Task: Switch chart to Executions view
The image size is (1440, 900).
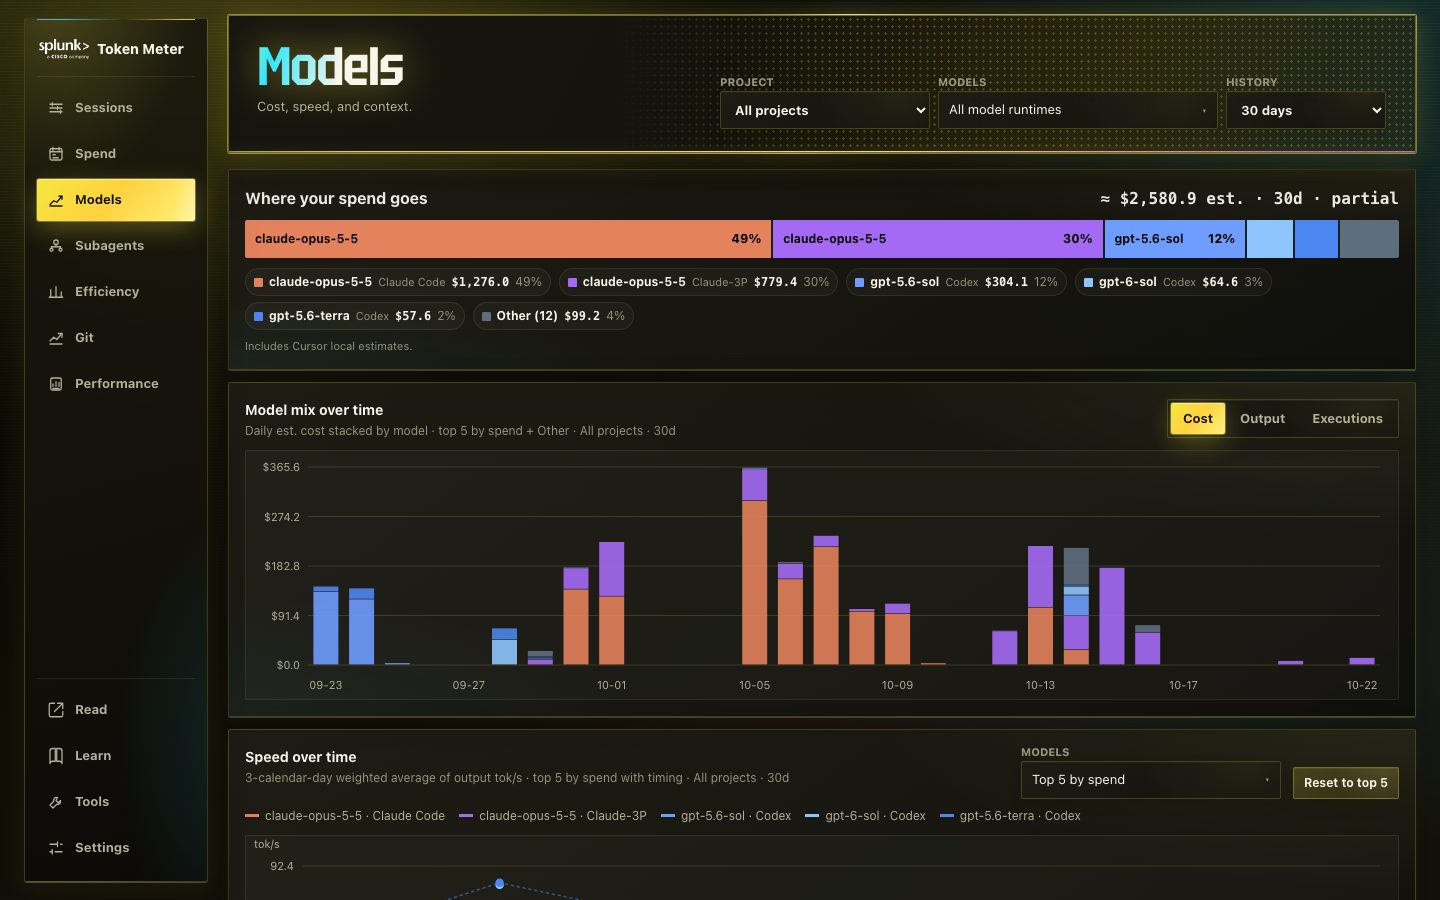Action: tap(1347, 419)
